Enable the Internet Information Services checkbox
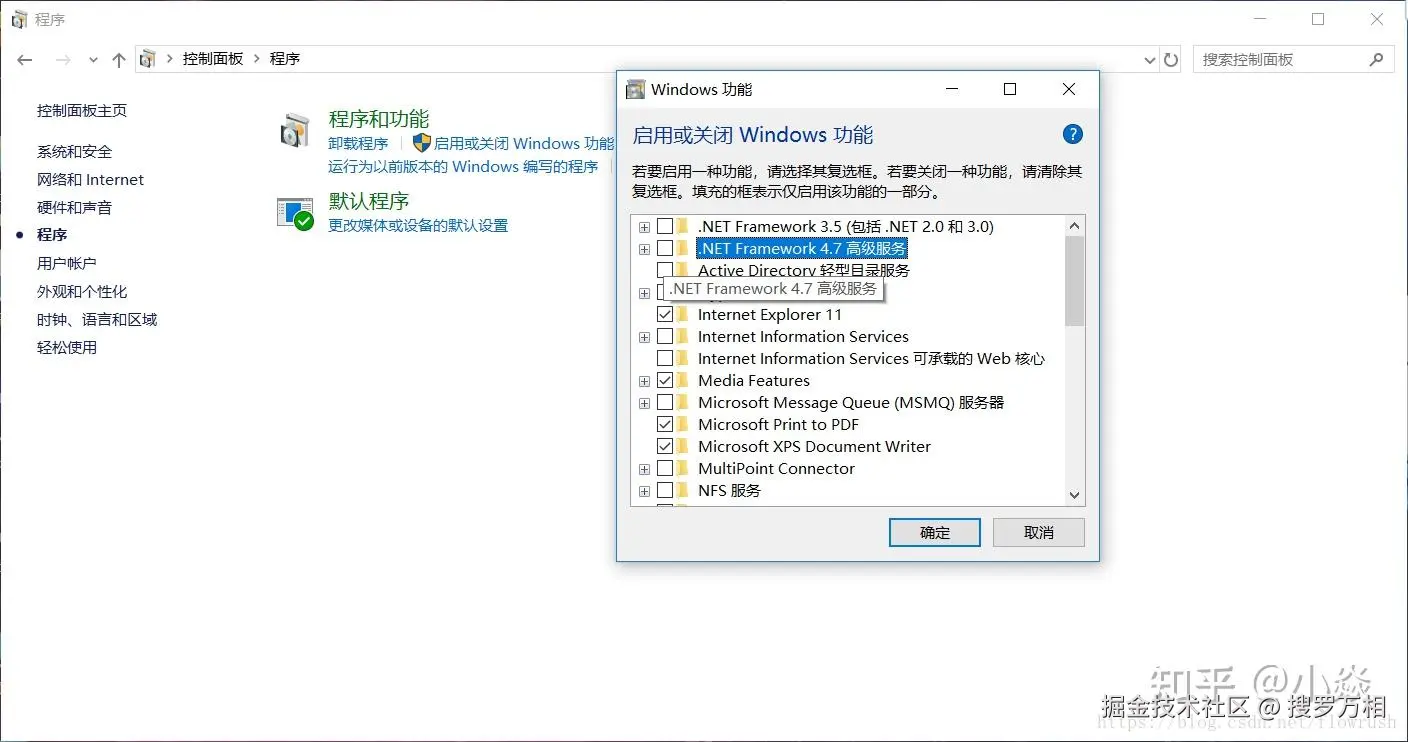Viewport: 1408px width, 742px height. coord(665,336)
